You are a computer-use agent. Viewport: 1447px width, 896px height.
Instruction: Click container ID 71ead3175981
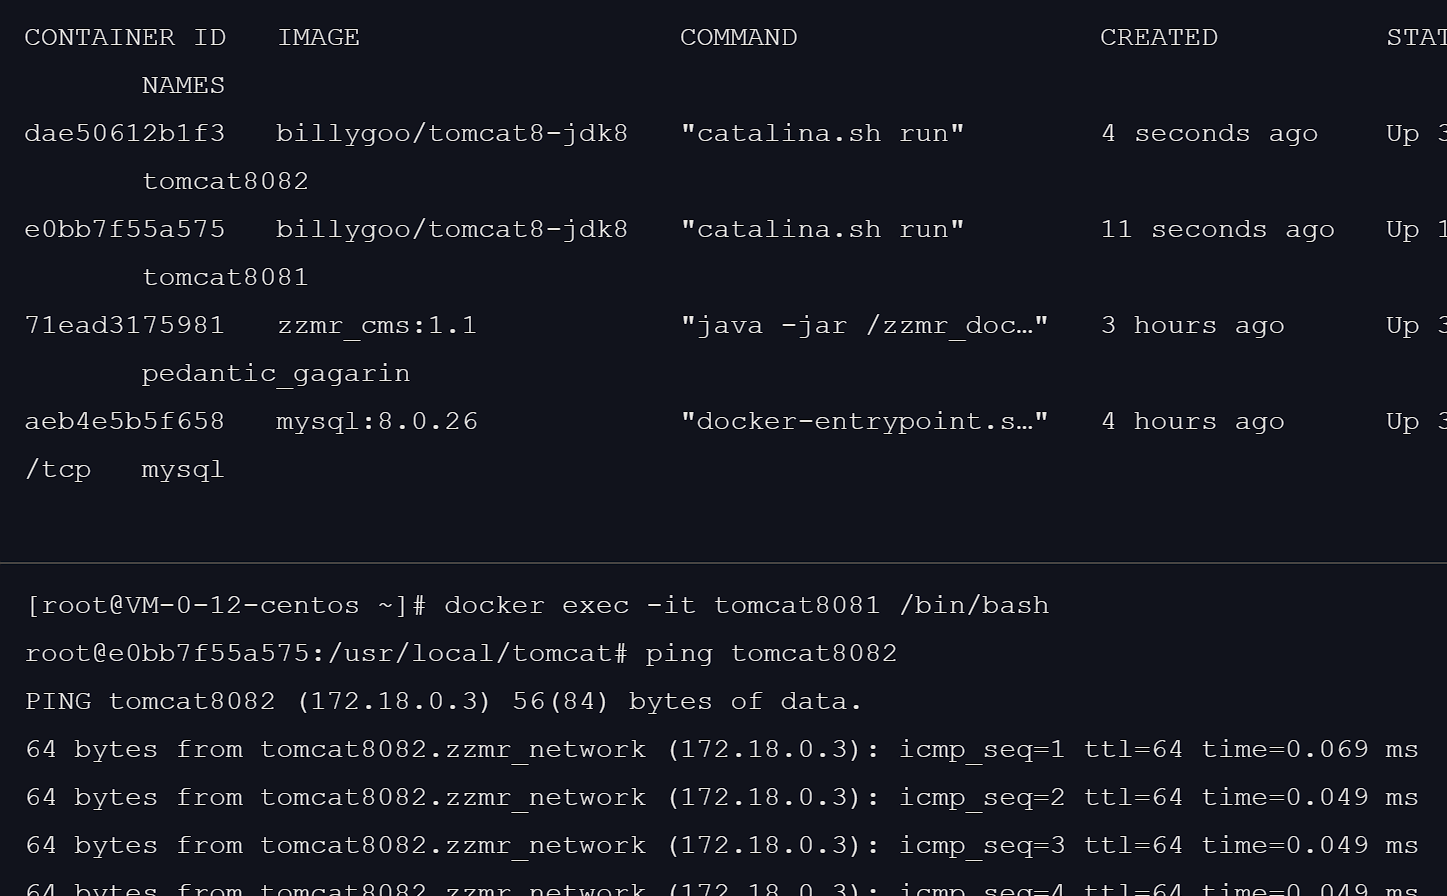(125, 326)
